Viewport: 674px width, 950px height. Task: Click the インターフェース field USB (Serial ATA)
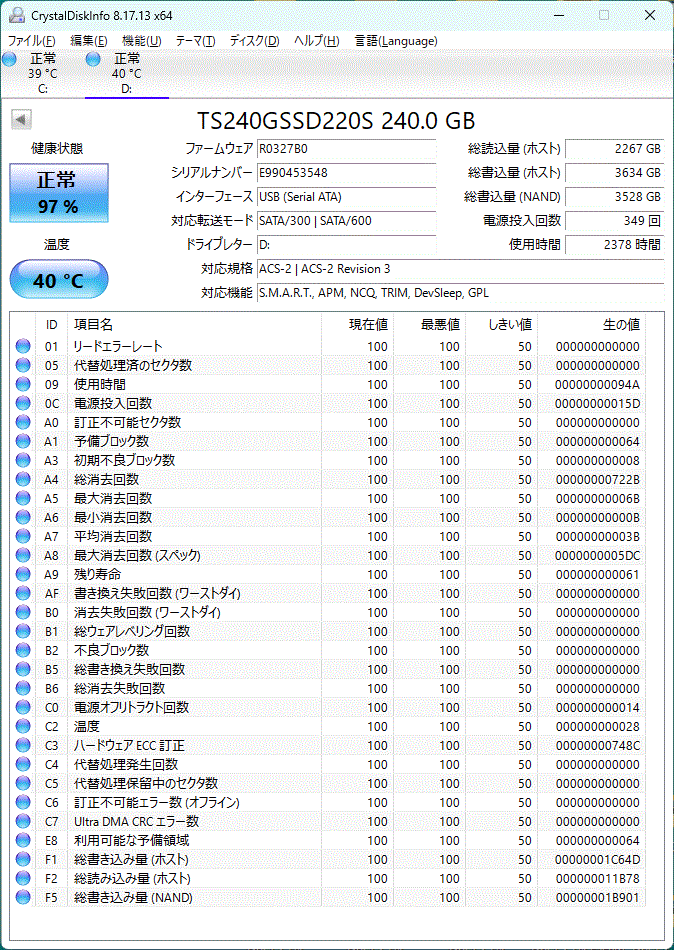pyautogui.click(x=346, y=197)
